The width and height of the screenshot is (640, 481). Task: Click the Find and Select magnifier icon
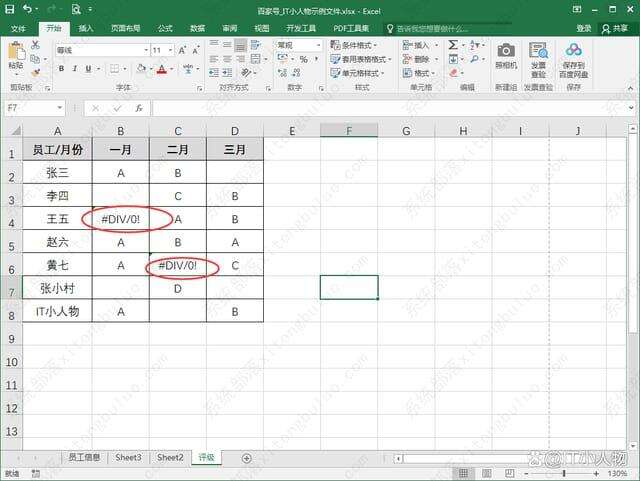coord(474,59)
